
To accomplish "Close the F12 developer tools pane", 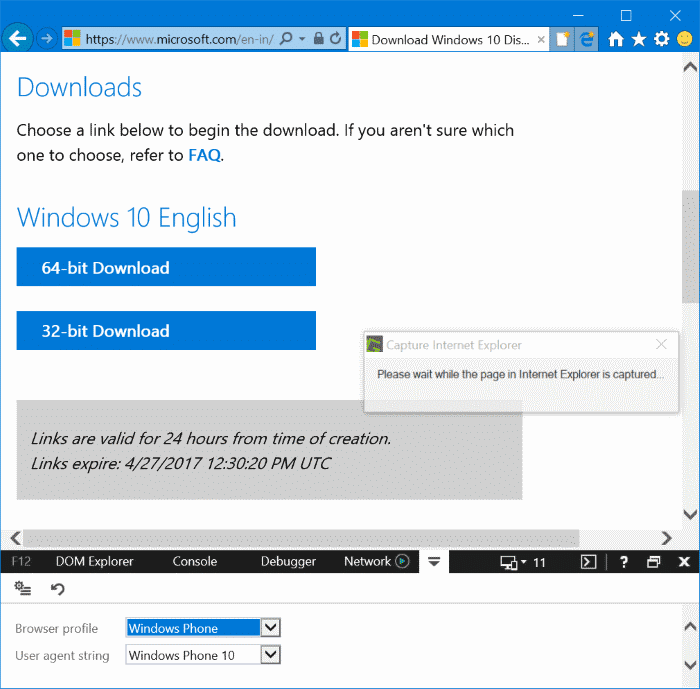I will (684, 562).
